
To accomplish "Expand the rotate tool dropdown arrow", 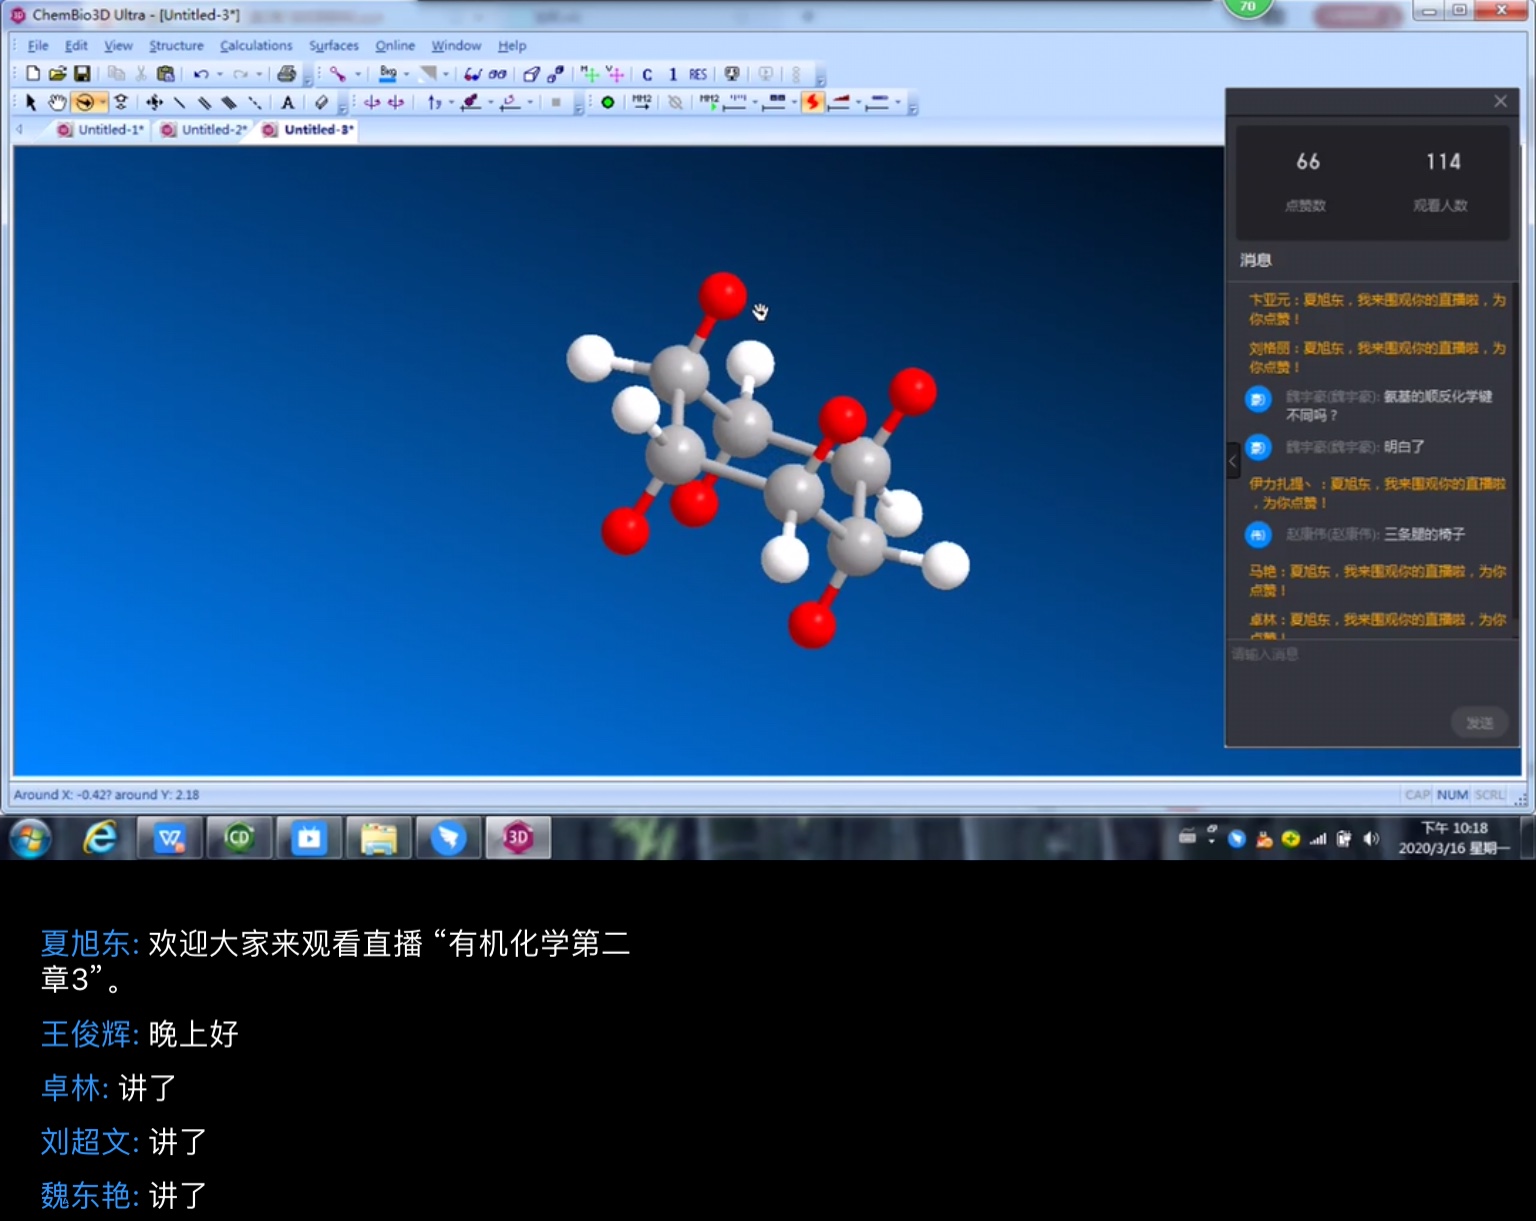I will point(102,102).
